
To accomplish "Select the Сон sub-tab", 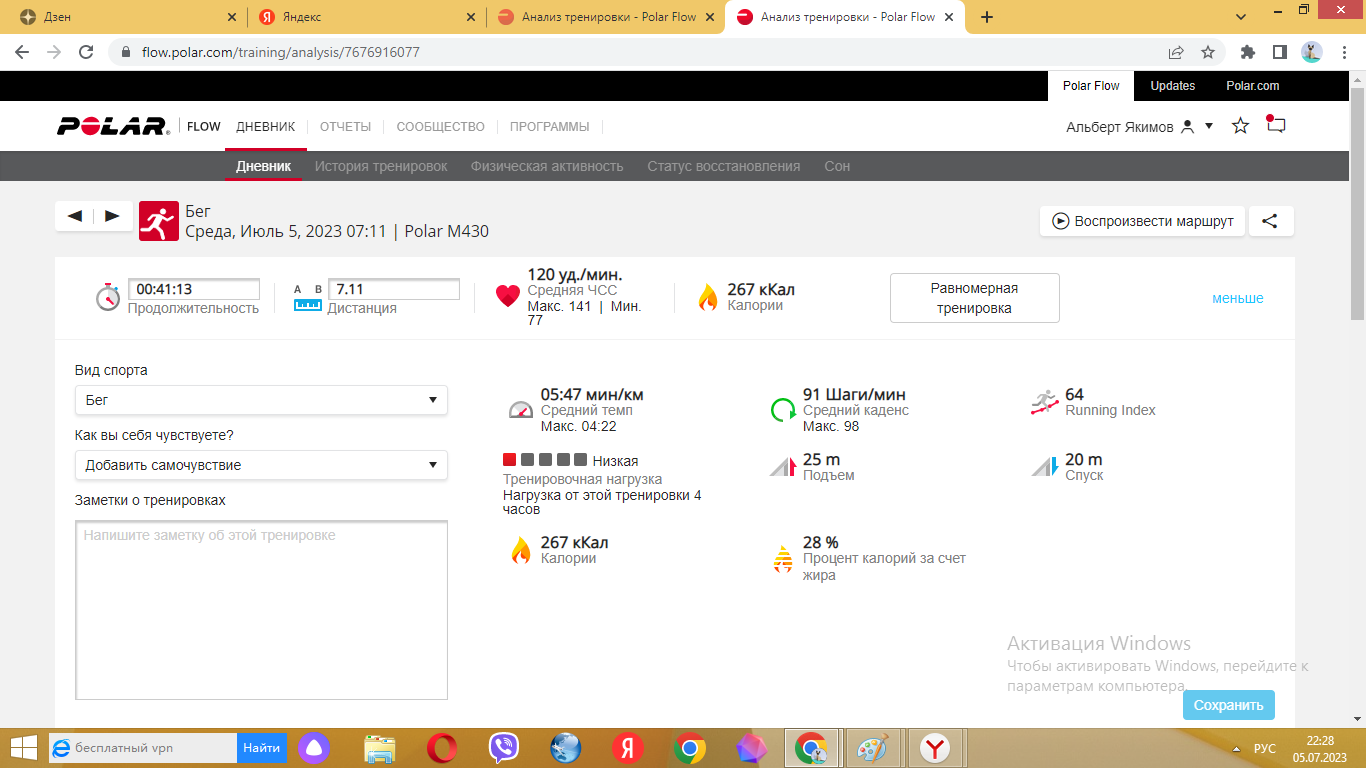I will (837, 166).
